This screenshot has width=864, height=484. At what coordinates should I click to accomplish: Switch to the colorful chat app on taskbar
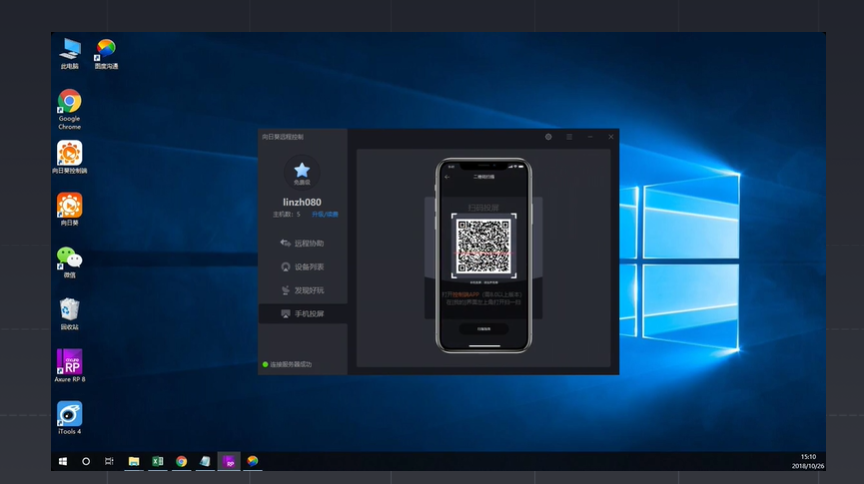252,461
